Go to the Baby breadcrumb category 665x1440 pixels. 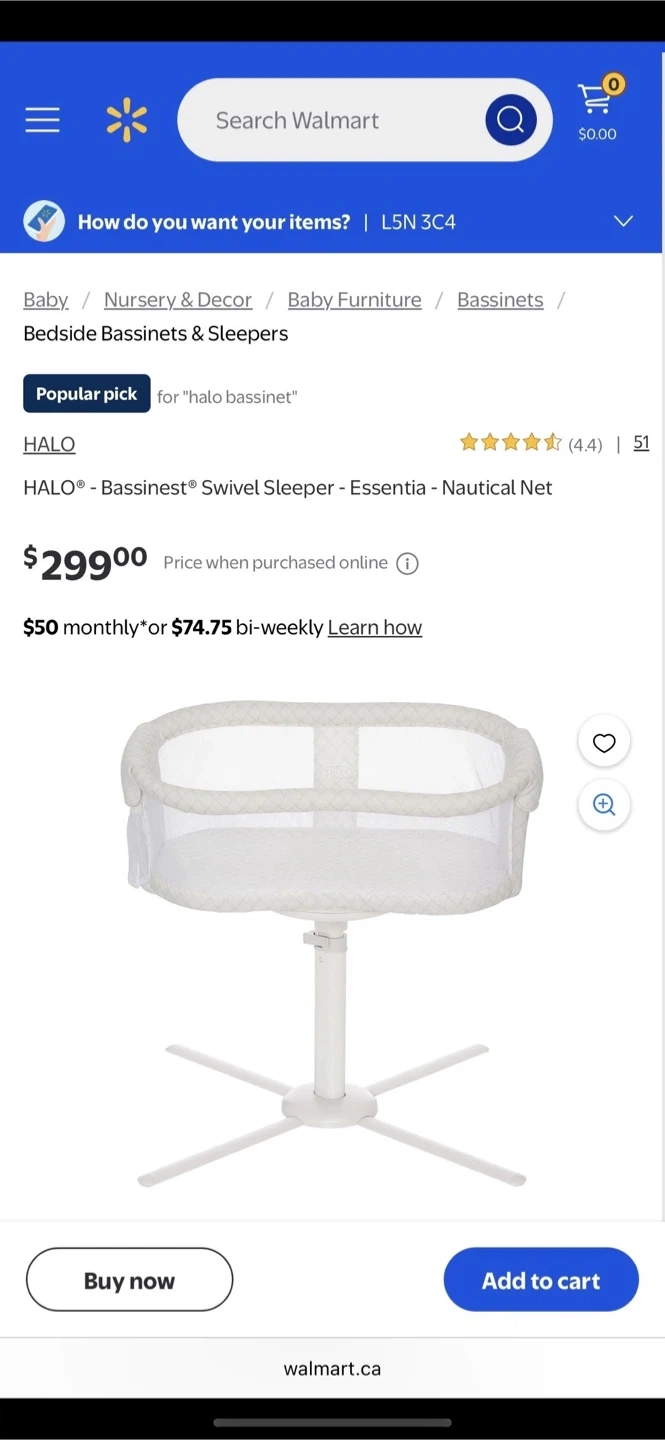click(x=46, y=300)
